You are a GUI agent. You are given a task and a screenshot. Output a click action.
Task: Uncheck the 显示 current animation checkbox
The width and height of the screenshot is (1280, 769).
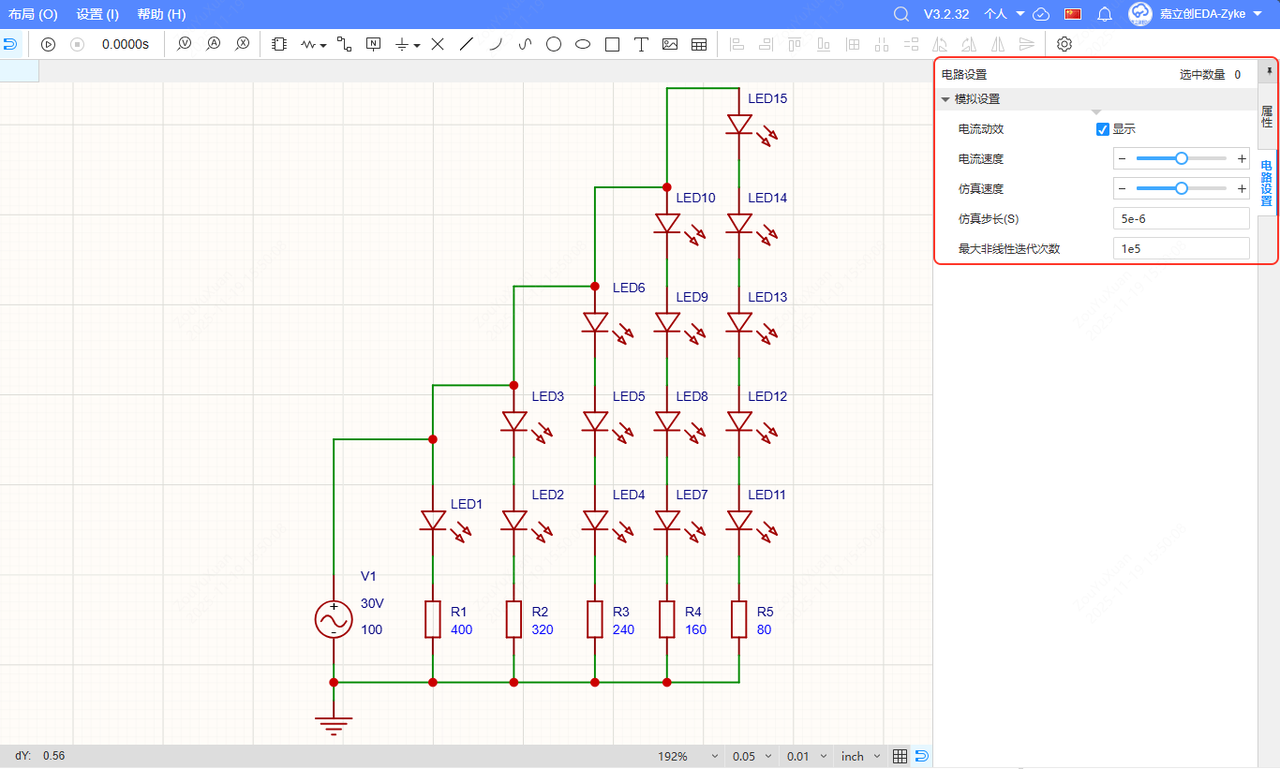point(1103,129)
